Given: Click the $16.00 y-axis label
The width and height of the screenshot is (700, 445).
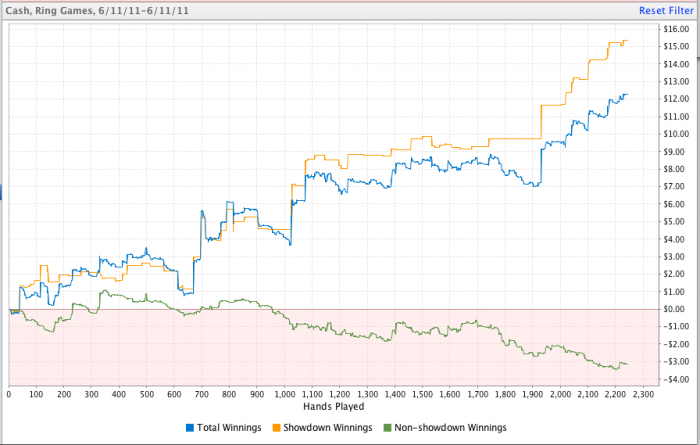Looking at the screenshot, I should (676, 29).
